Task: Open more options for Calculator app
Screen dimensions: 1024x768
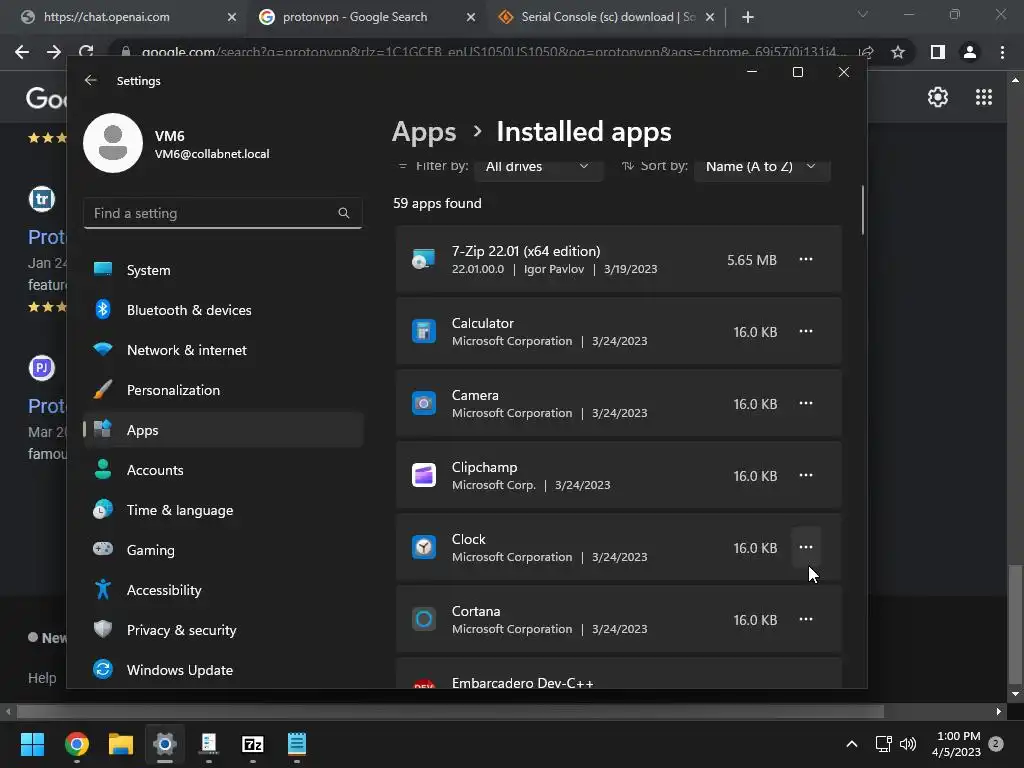Action: 806,331
